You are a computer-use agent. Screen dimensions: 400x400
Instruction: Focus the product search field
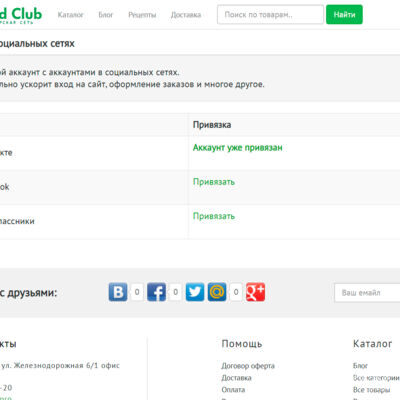click(270, 14)
